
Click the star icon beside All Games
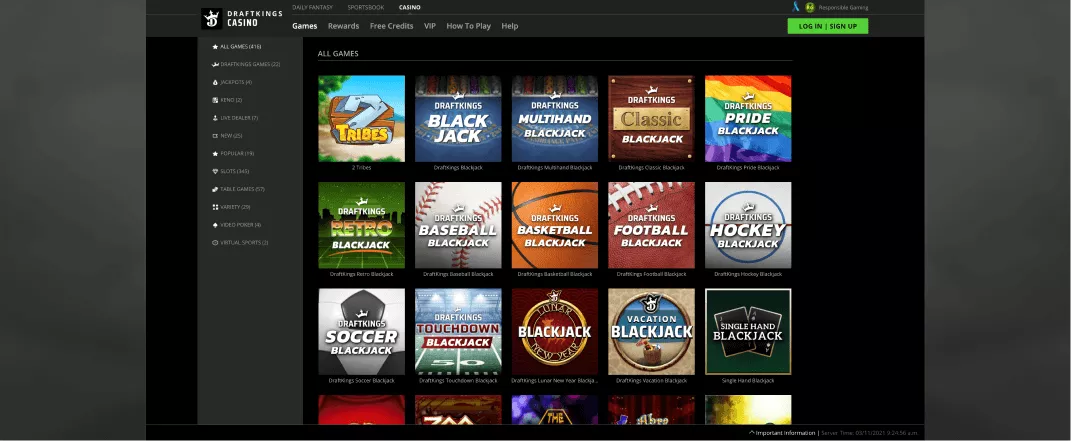coord(215,47)
